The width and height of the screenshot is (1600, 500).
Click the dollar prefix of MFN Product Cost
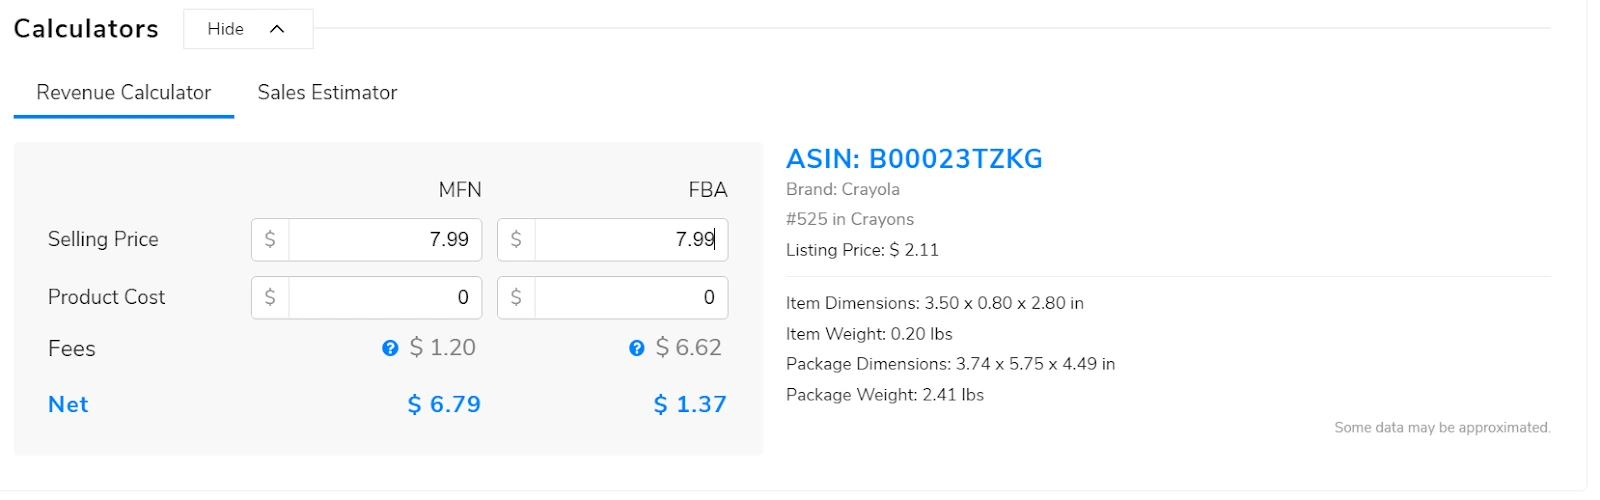[x=270, y=297]
